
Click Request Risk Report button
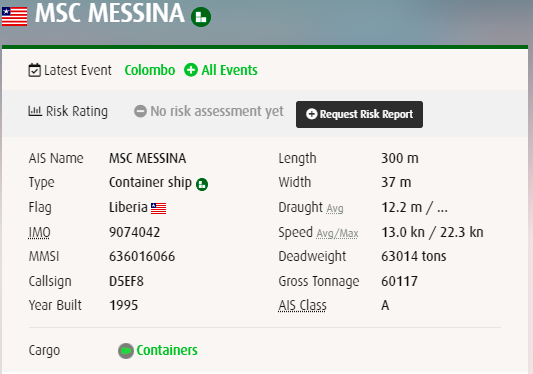coord(359,114)
